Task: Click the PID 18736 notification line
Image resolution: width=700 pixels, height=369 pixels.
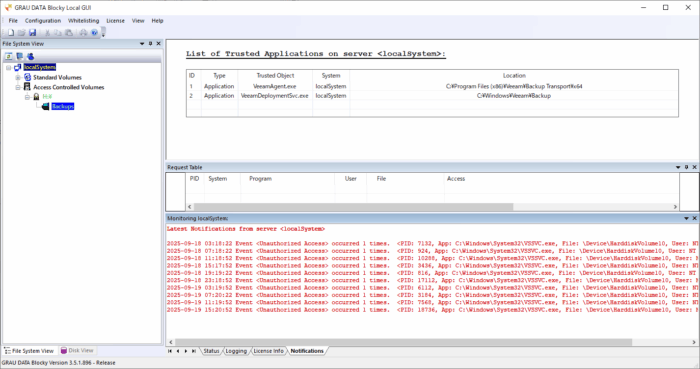Action: point(433,310)
